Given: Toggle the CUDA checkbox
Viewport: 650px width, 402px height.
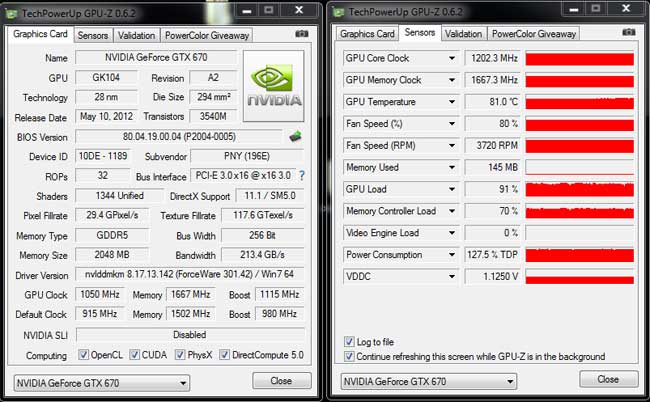Looking at the screenshot, I should pyautogui.click(x=134, y=355).
